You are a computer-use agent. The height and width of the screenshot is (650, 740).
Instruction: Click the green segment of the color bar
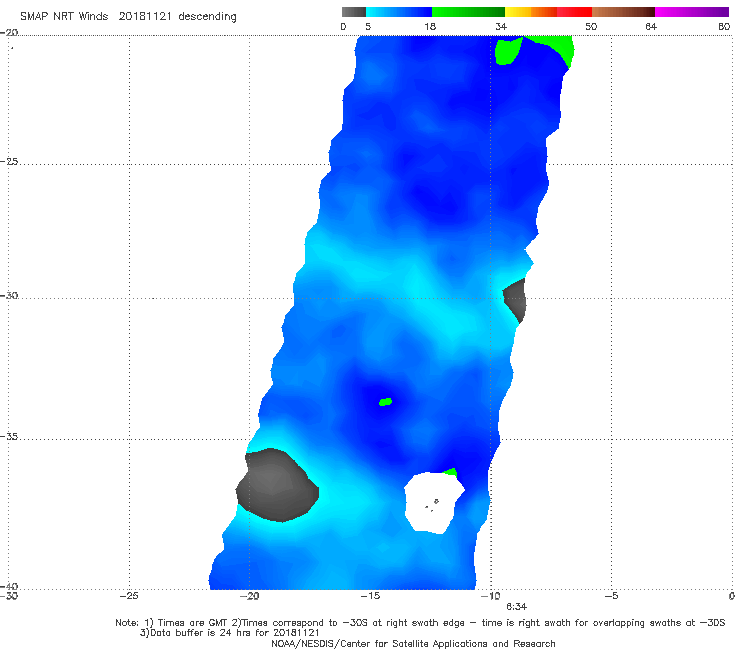click(x=468, y=12)
